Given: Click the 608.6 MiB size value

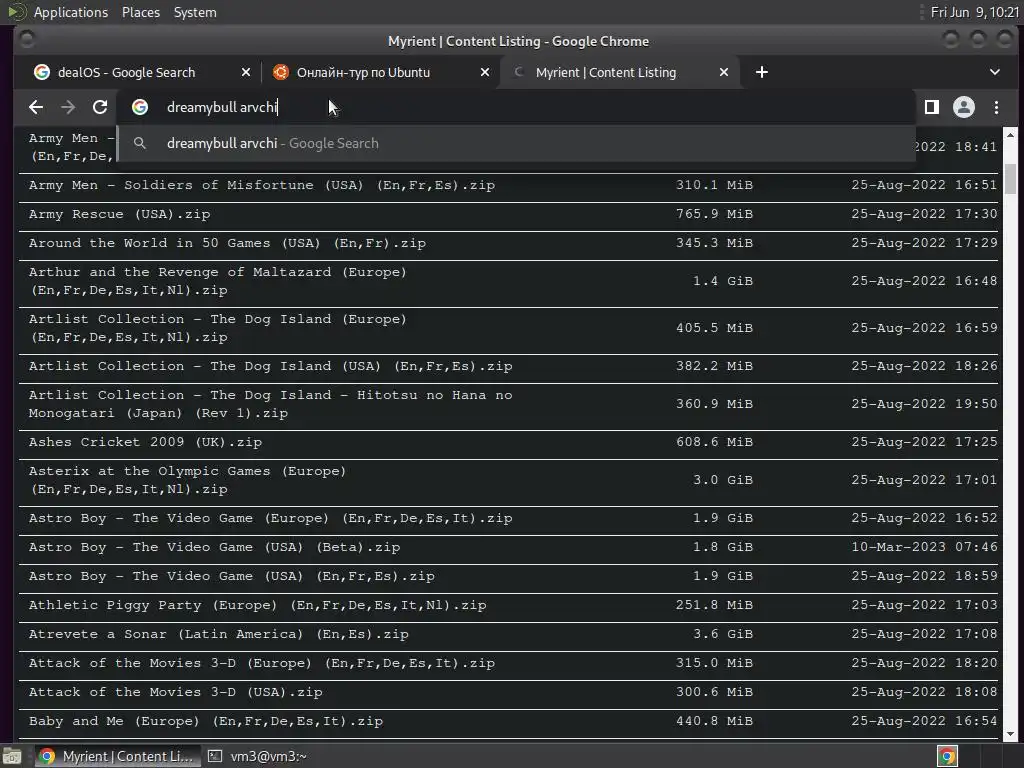Looking at the screenshot, I should pos(714,442).
